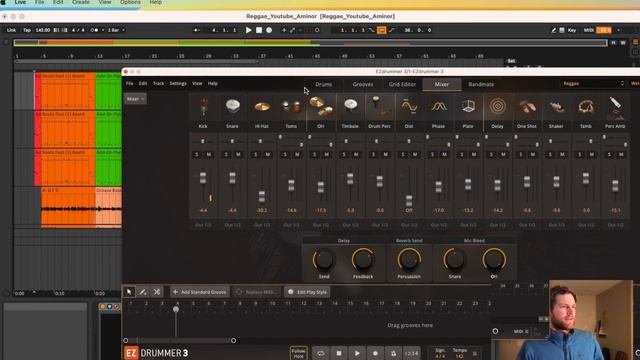Click Ableton Link button
The width and height of the screenshot is (640, 360).
[11, 30]
